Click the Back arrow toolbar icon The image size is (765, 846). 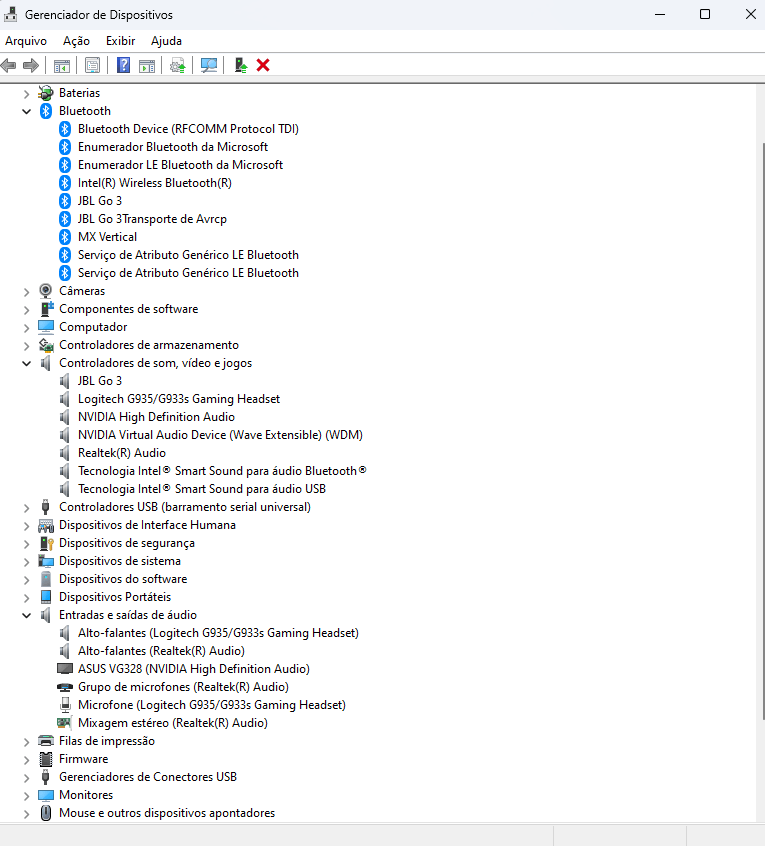click(9, 66)
